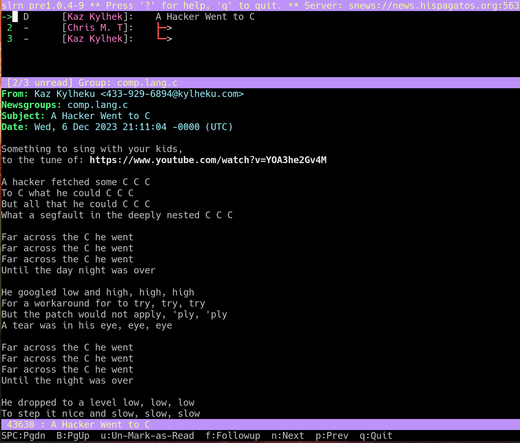Click 'q:Quit' in bottom bar
This screenshot has width=520, height=443.
[376, 436]
